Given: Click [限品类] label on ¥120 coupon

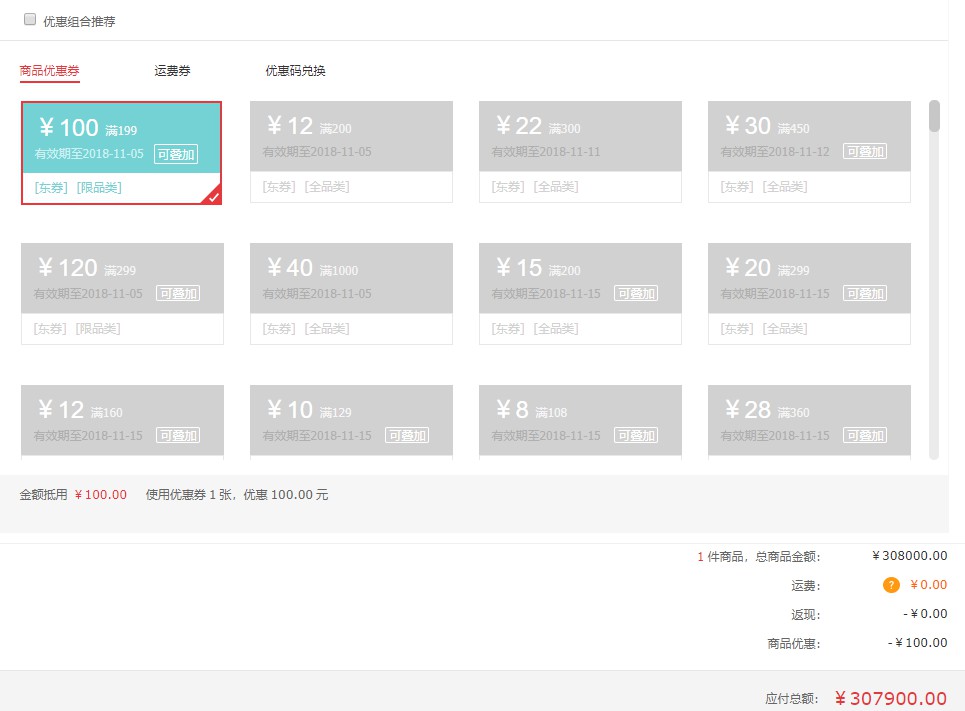Looking at the screenshot, I should coord(98,329).
